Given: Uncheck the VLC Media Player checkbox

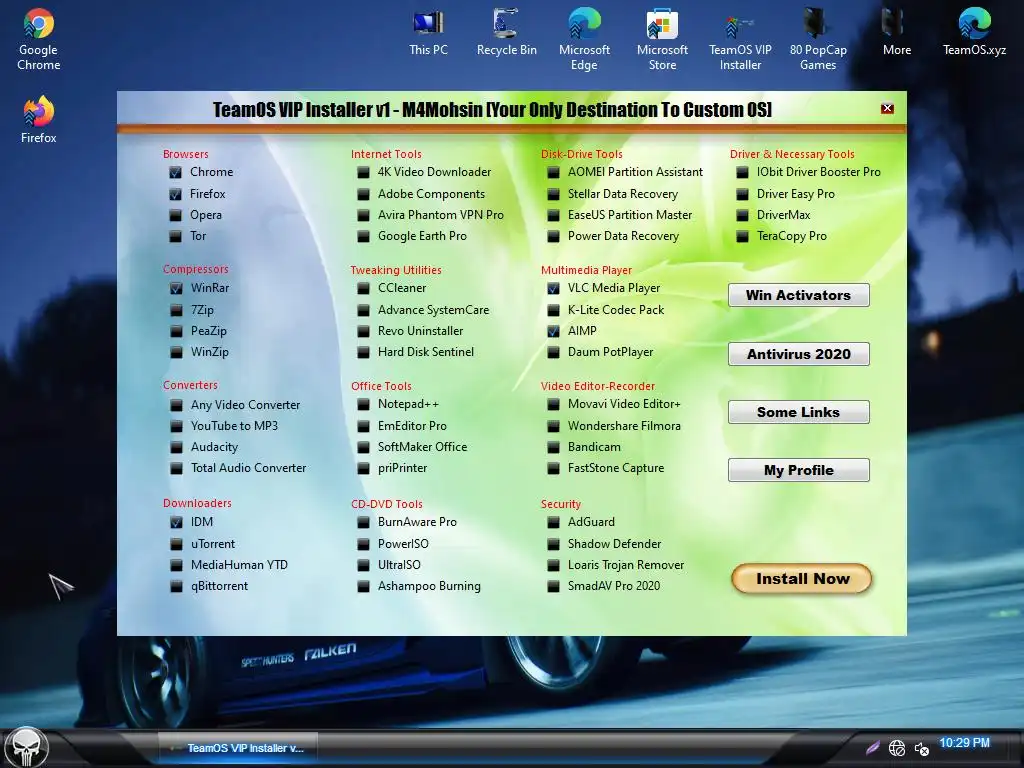Looking at the screenshot, I should pyautogui.click(x=553, y=288).
